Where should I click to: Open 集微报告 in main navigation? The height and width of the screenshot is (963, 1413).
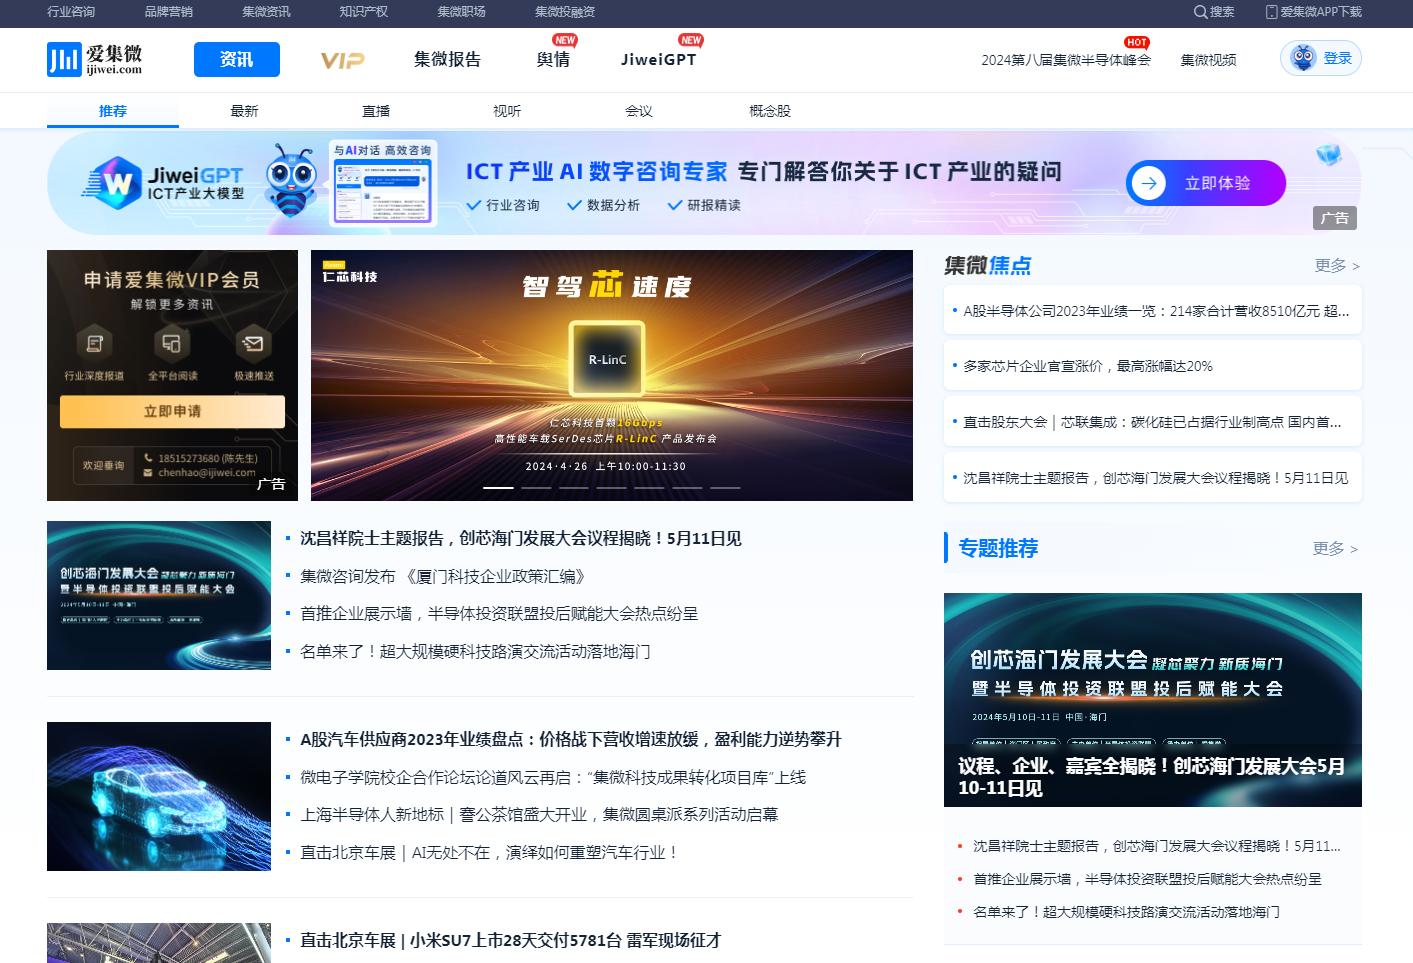coord(447,59)
